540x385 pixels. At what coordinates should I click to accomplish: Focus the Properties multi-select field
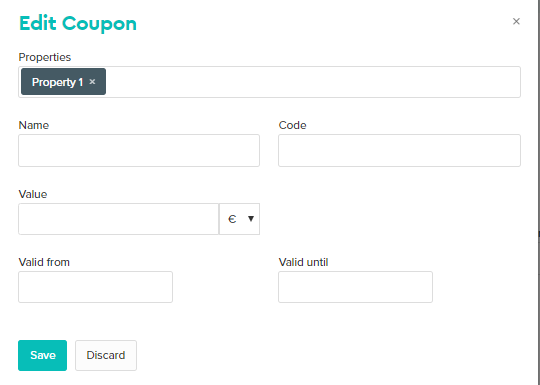click(x=269, y=82)
